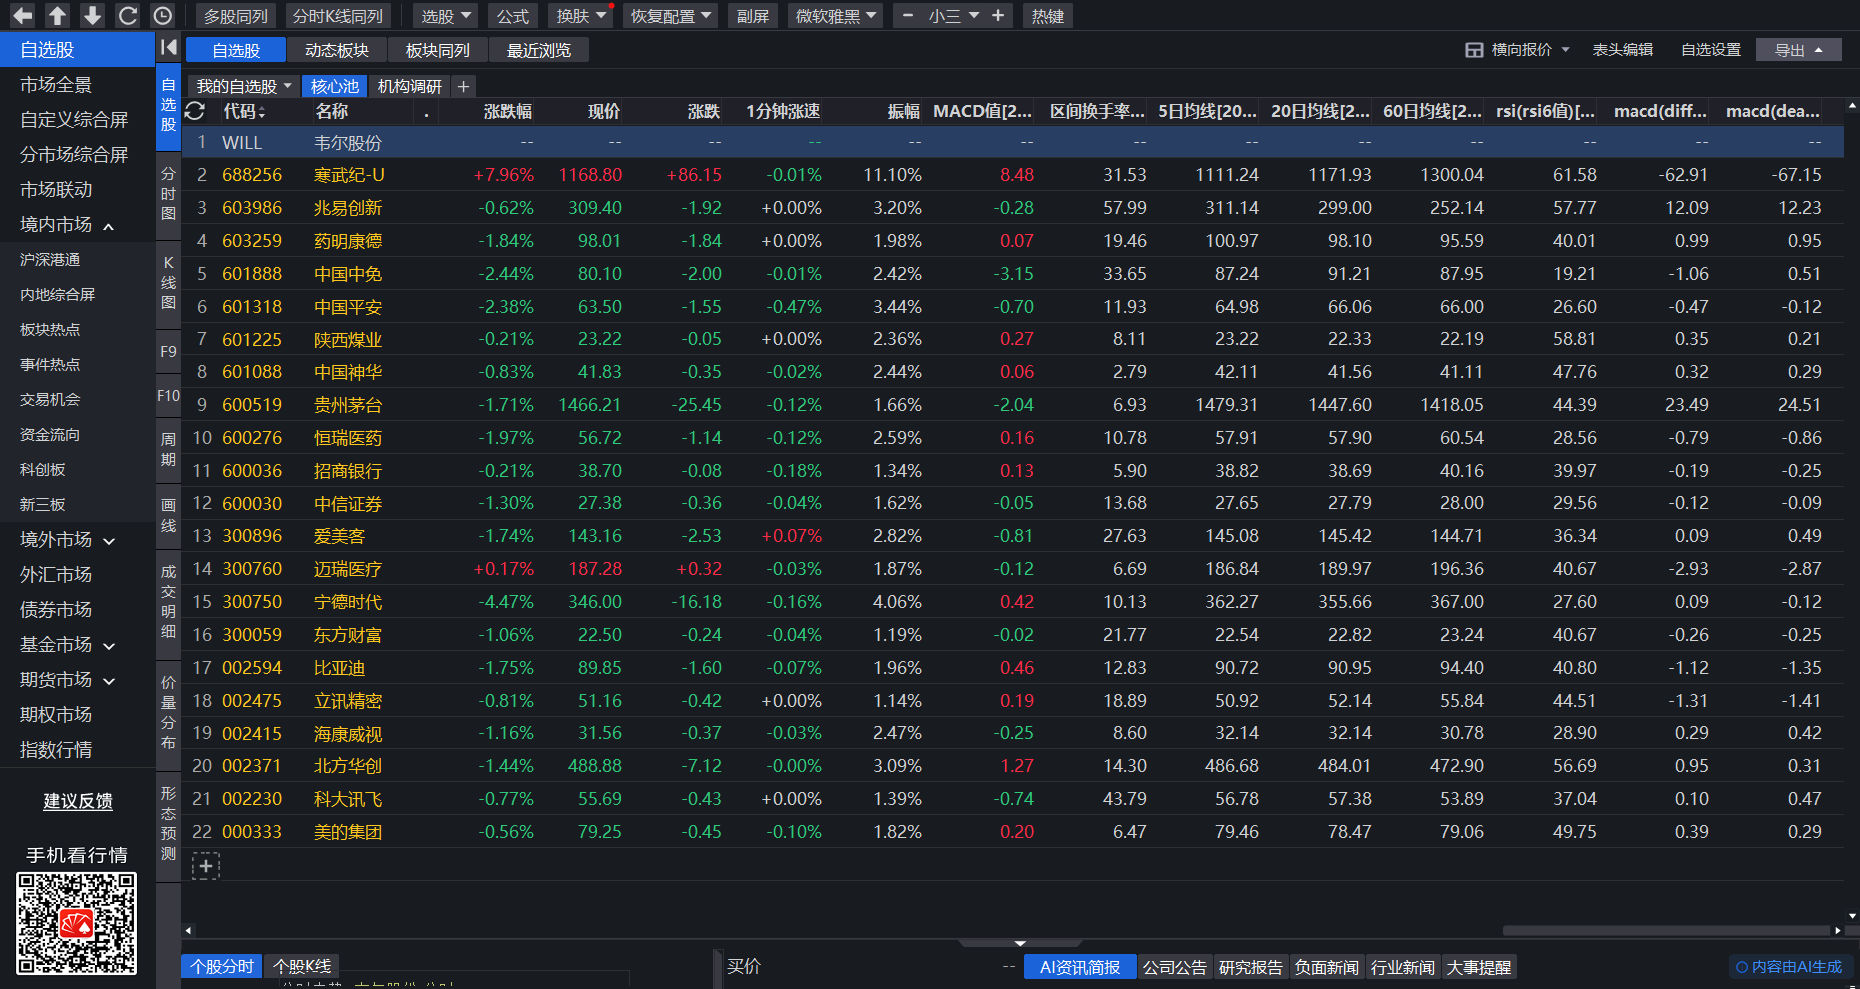Click the 副屏 secondary screen button
The width and height of the screenshot is (1860, 989).
pos(753,16)
